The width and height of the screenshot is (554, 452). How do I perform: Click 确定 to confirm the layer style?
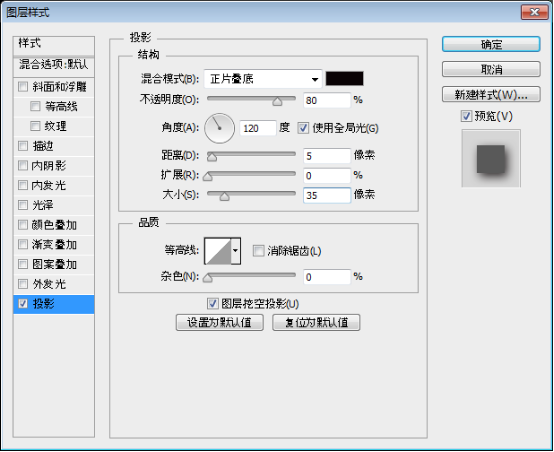[491, 45]
